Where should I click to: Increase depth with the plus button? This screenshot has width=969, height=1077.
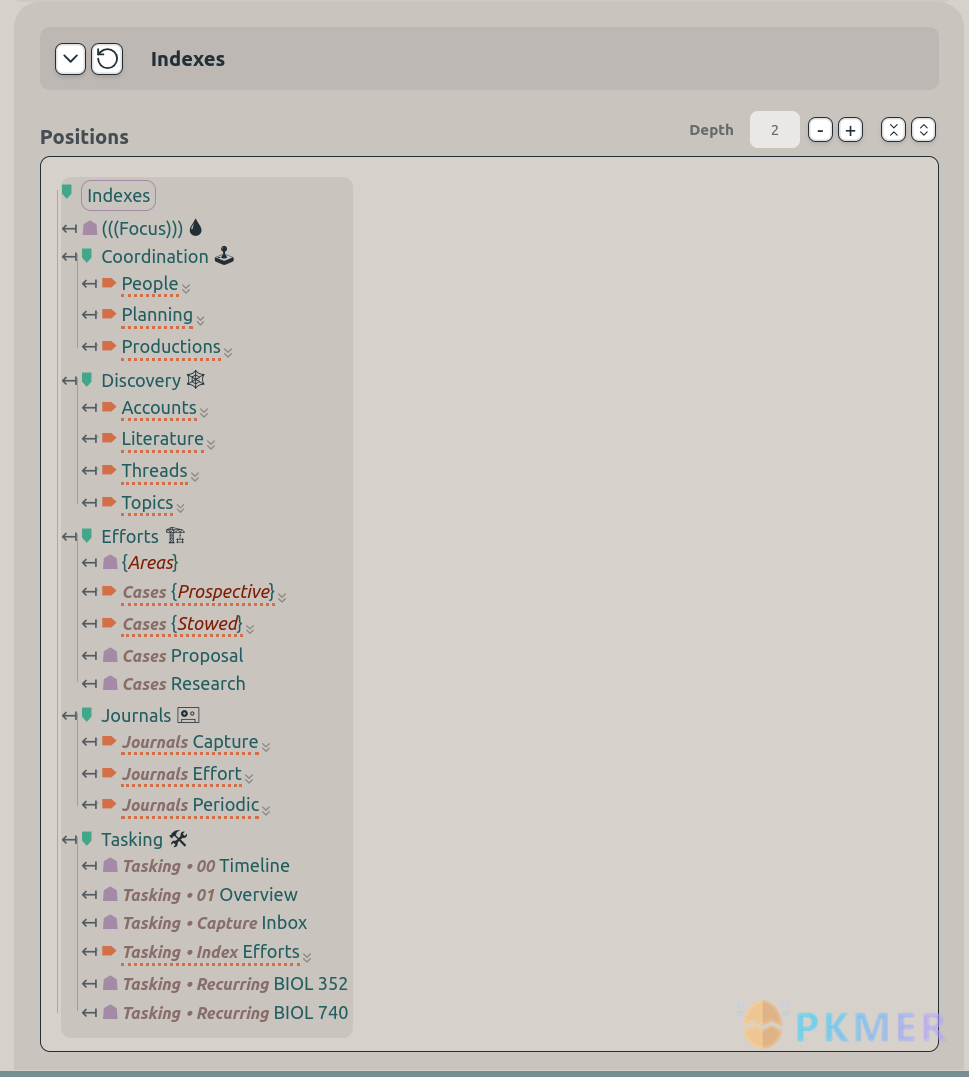[x=850, y=130]
